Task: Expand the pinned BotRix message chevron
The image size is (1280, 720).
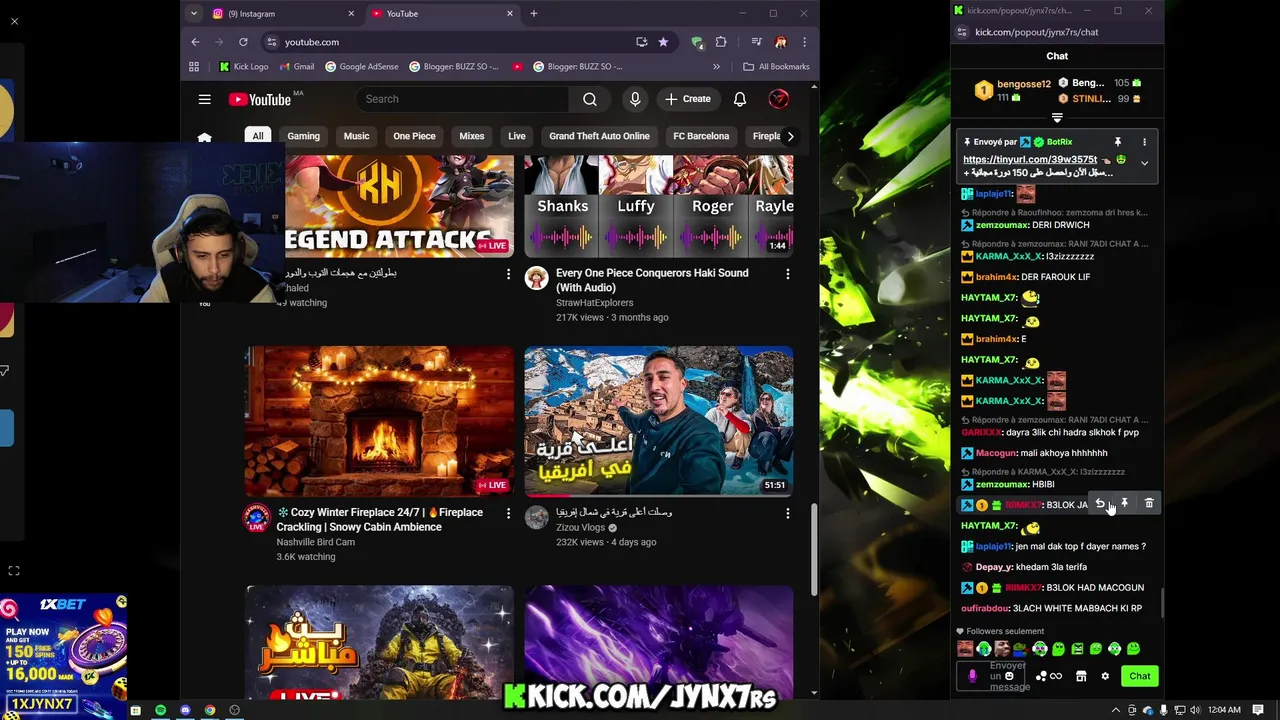Action: tap(1144, 163)
